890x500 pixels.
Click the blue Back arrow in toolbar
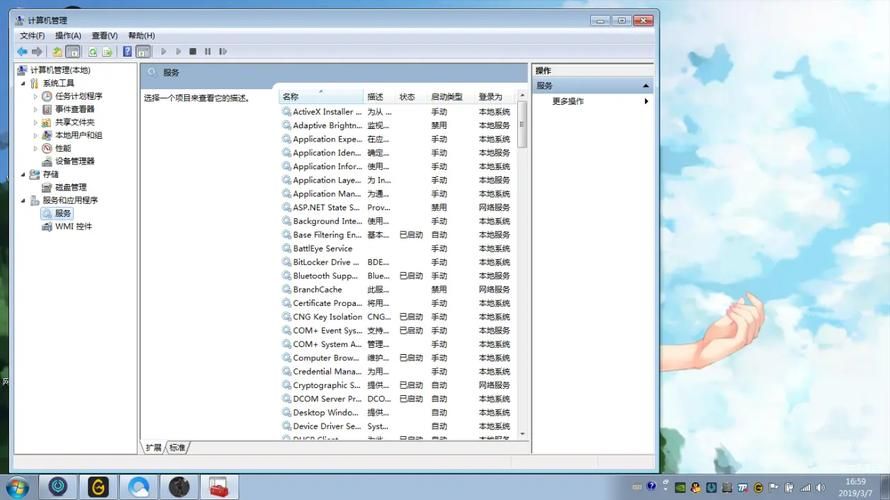click(x=22, y=52)
